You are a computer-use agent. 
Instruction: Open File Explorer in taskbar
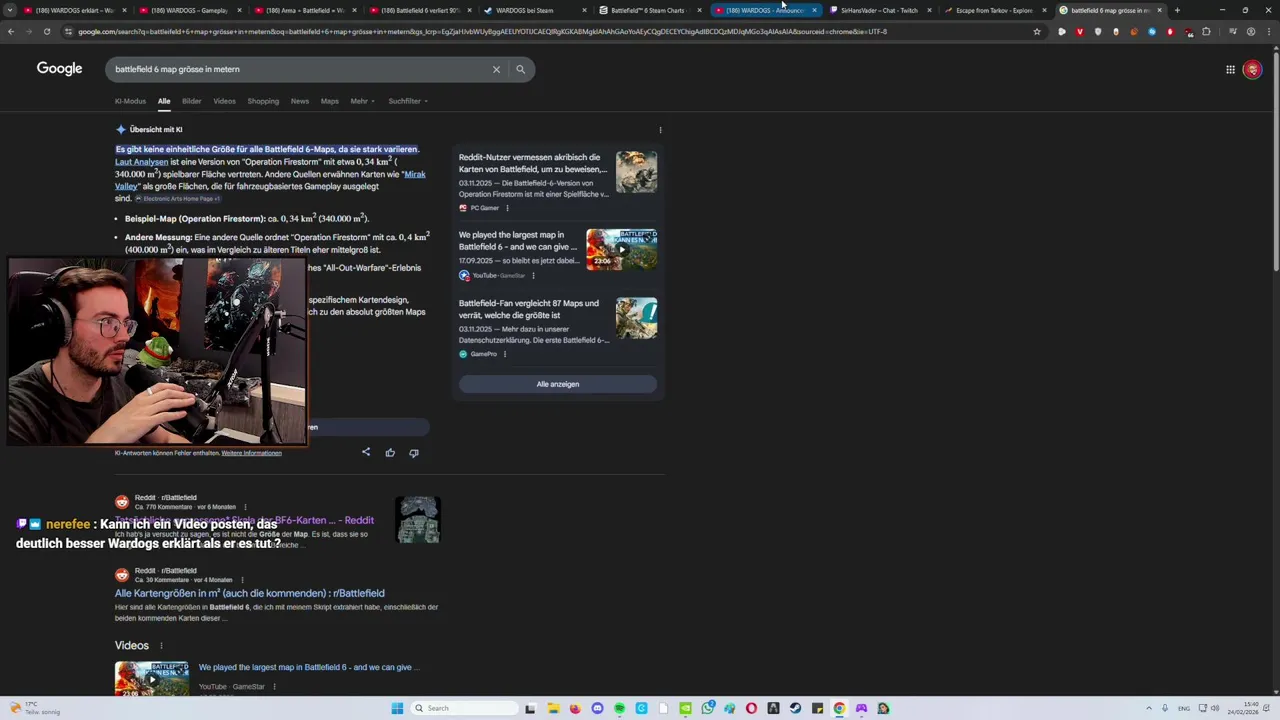[x=554, y=708]
